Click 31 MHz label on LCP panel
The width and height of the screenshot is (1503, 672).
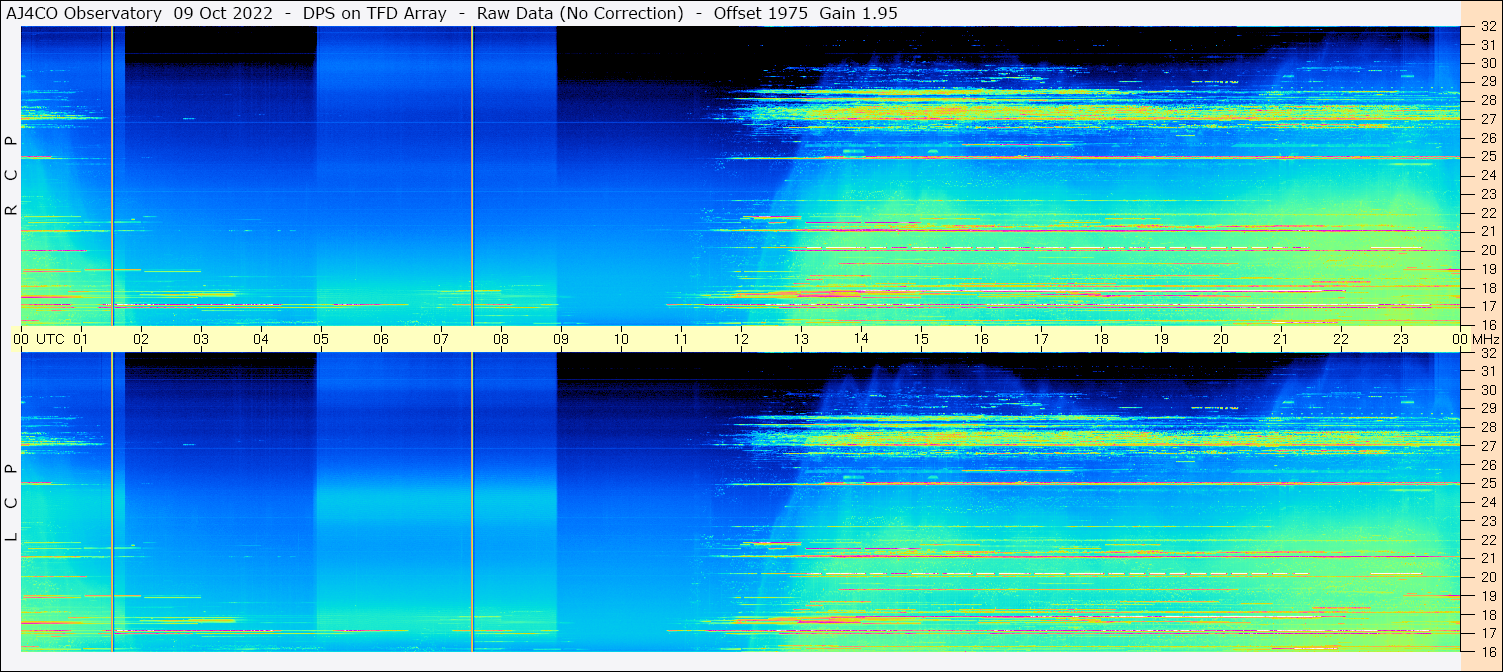[x=1488, y=371]
